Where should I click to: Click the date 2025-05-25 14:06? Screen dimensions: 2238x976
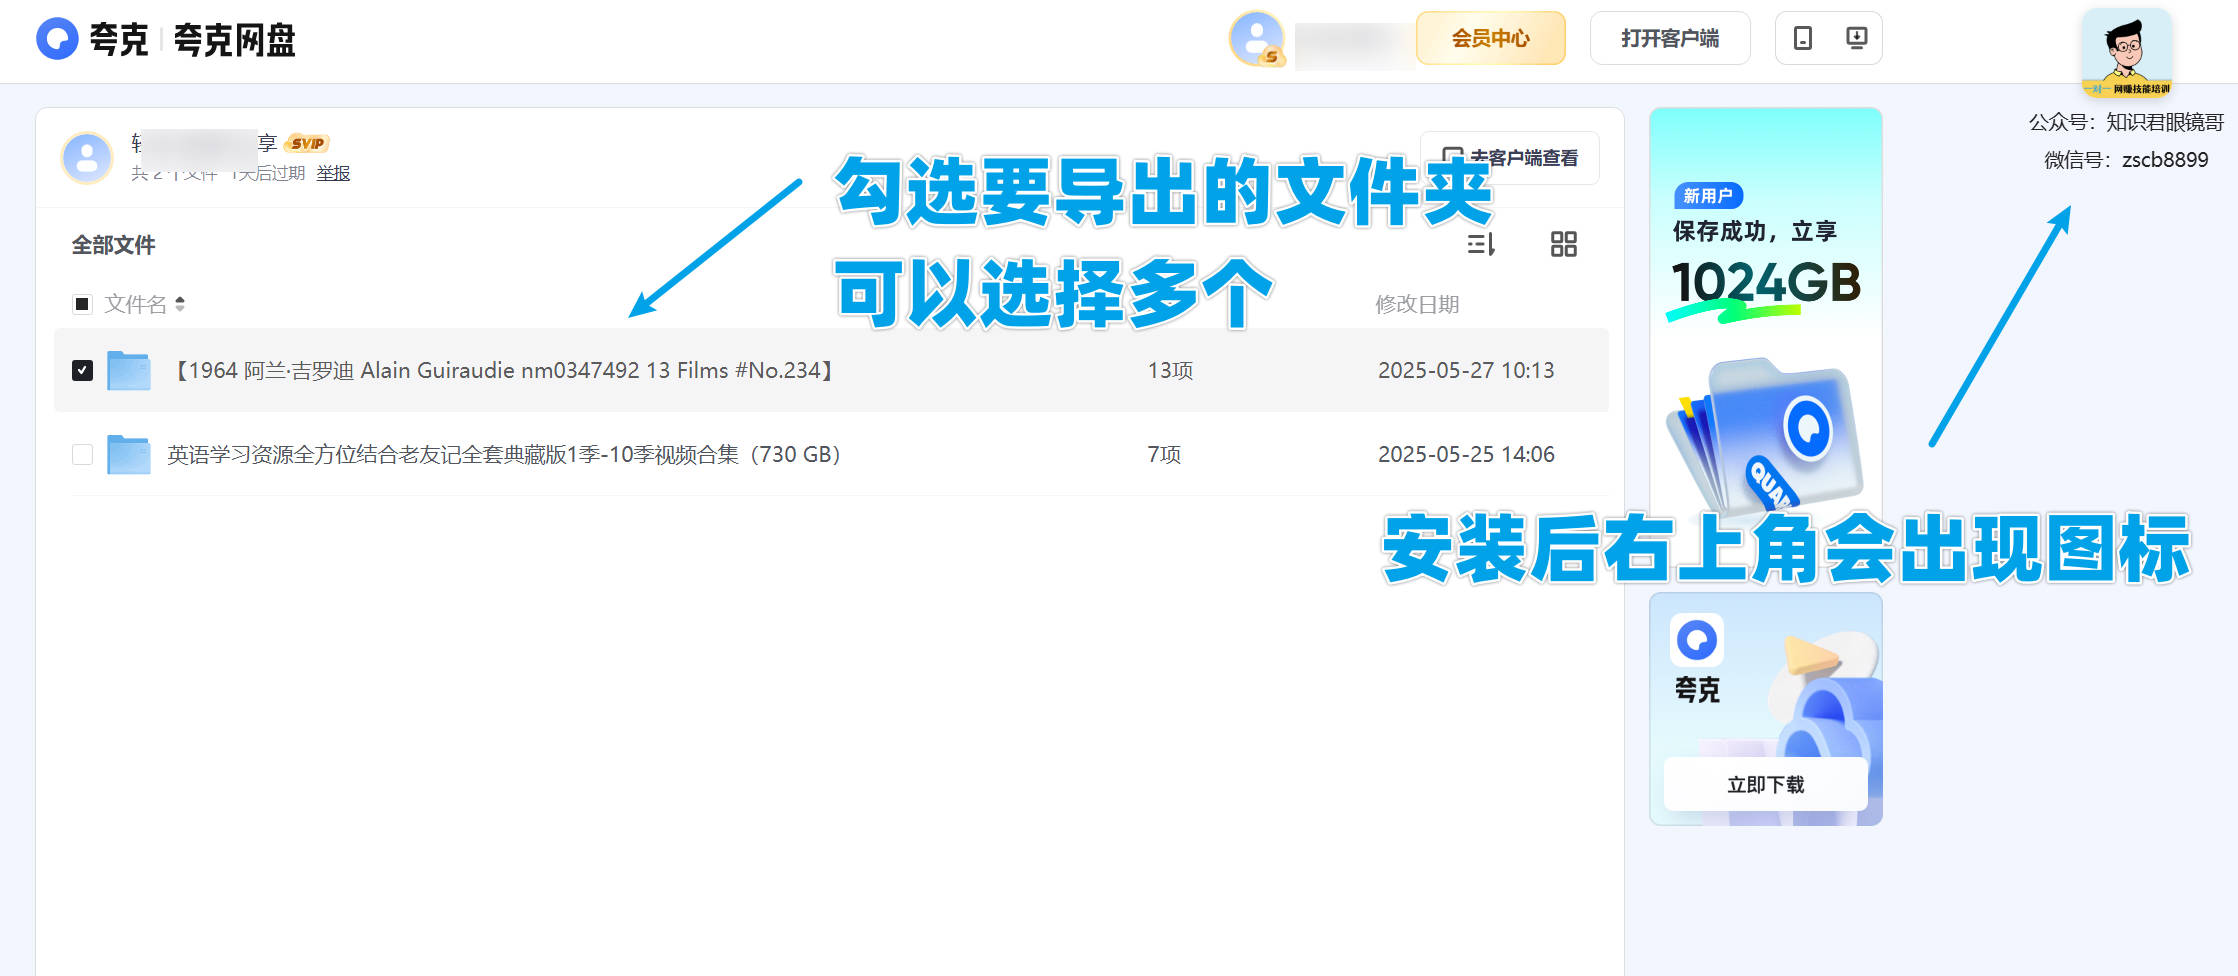pyautogui.click(x=1466, y=454)
